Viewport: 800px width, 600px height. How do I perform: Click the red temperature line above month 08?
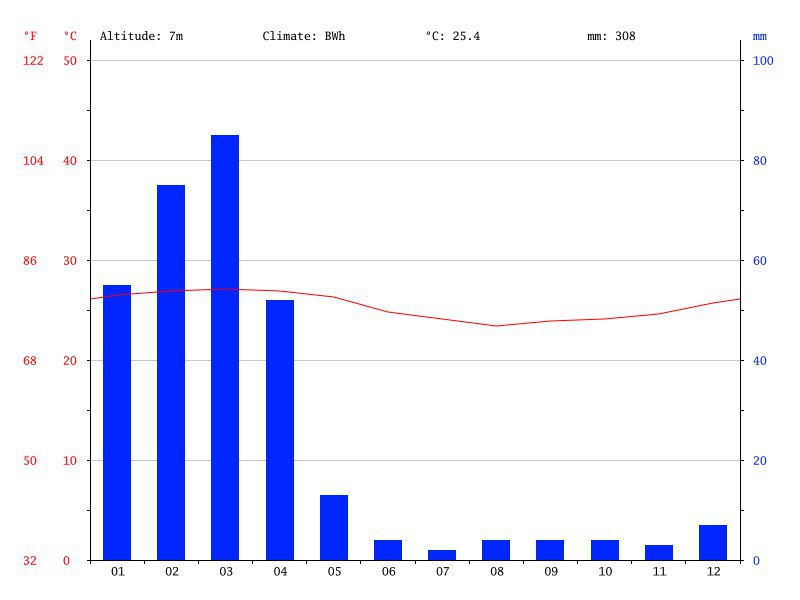pyautogui.click(x=496, y=326)
